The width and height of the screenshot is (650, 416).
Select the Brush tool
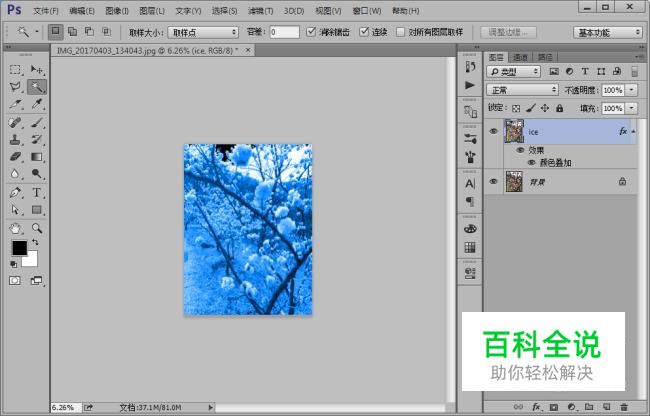(x=37, y=122)
